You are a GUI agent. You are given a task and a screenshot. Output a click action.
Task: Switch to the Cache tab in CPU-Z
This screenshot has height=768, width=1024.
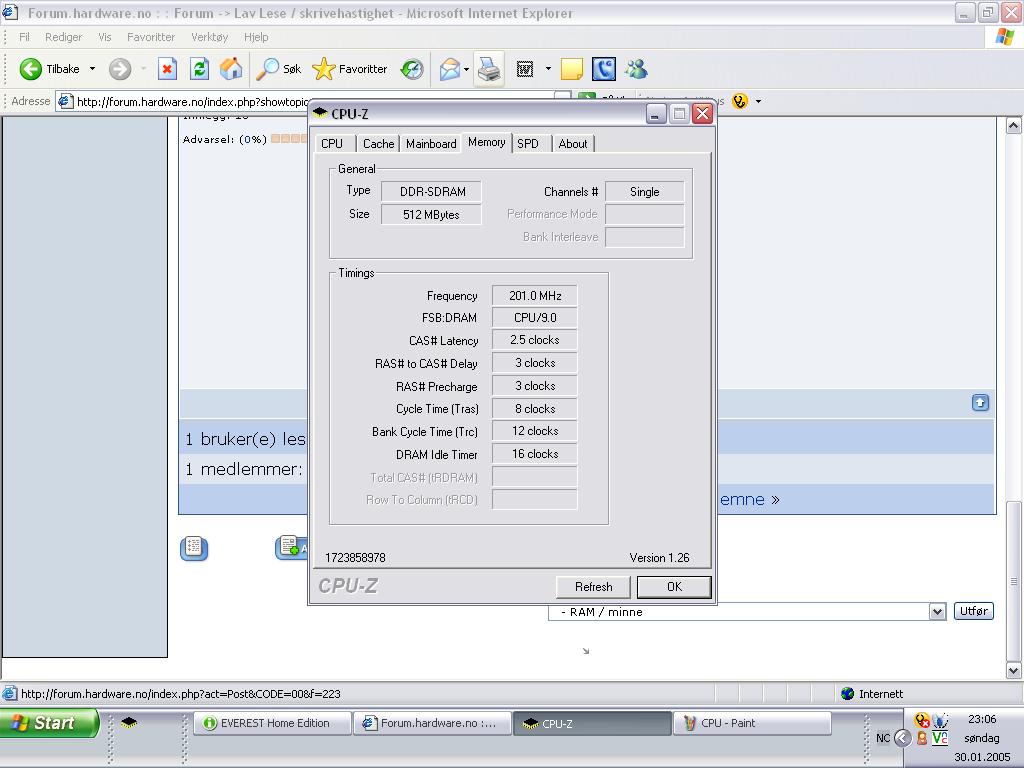click(x=378, y=144)
